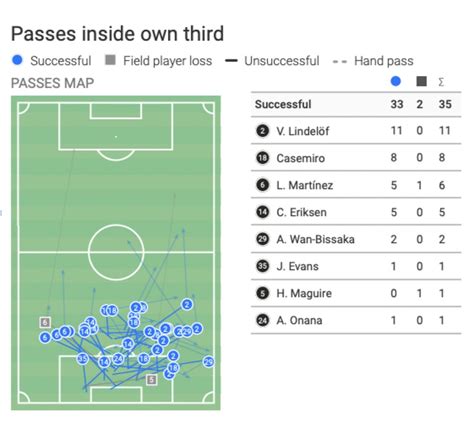Click Casemiro's number 18 badge in table

click(x=262, y=158)
